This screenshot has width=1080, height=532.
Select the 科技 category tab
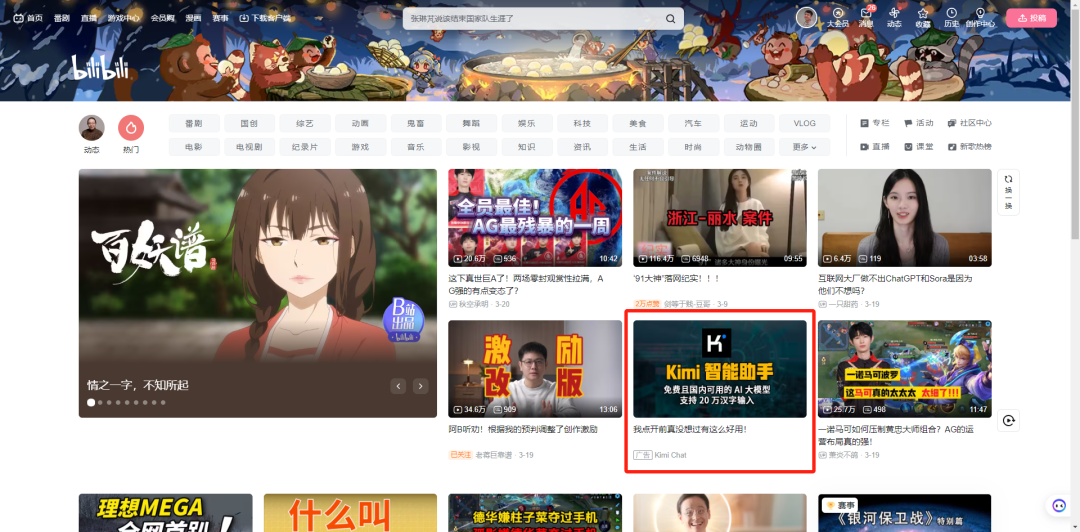pos(582,123)
